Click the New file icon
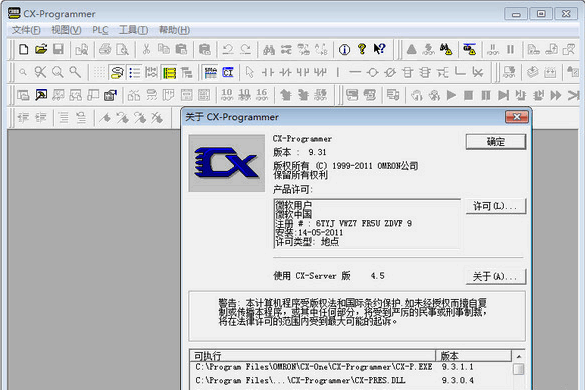 tap(24, 49)
